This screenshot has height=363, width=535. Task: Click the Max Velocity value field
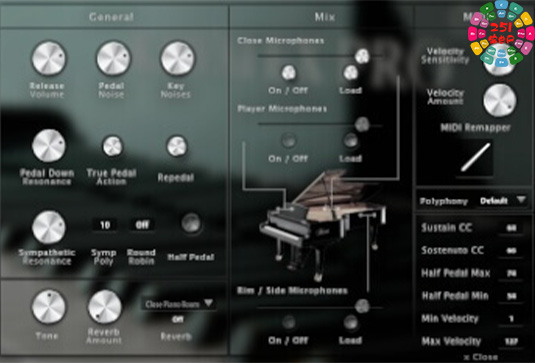coord(511,341)
